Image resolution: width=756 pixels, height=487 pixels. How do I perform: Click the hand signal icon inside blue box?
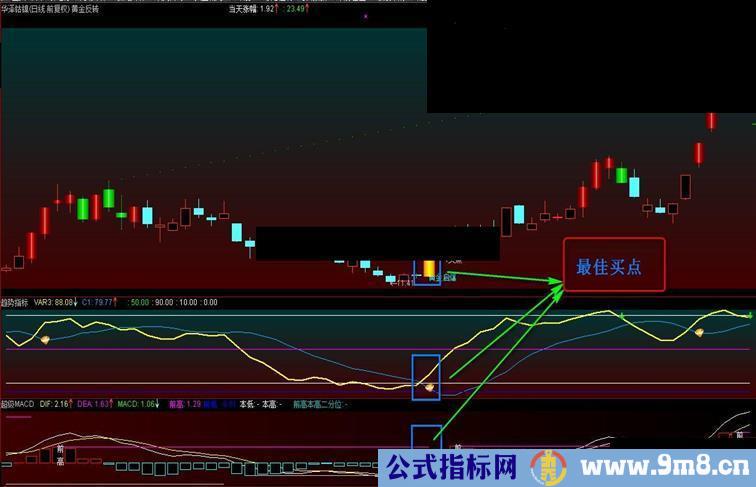tap(429, 387)
